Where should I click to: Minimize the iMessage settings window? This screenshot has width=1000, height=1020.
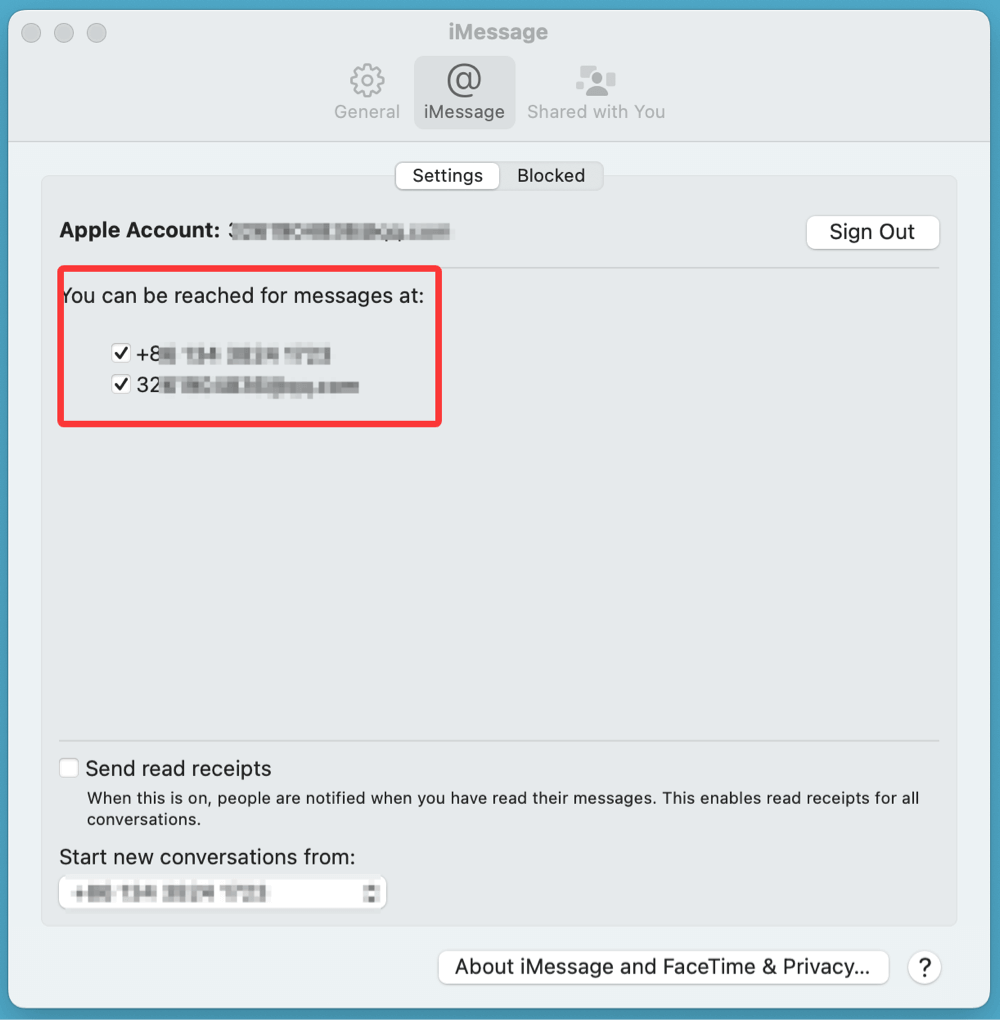(x=63, y=32)
